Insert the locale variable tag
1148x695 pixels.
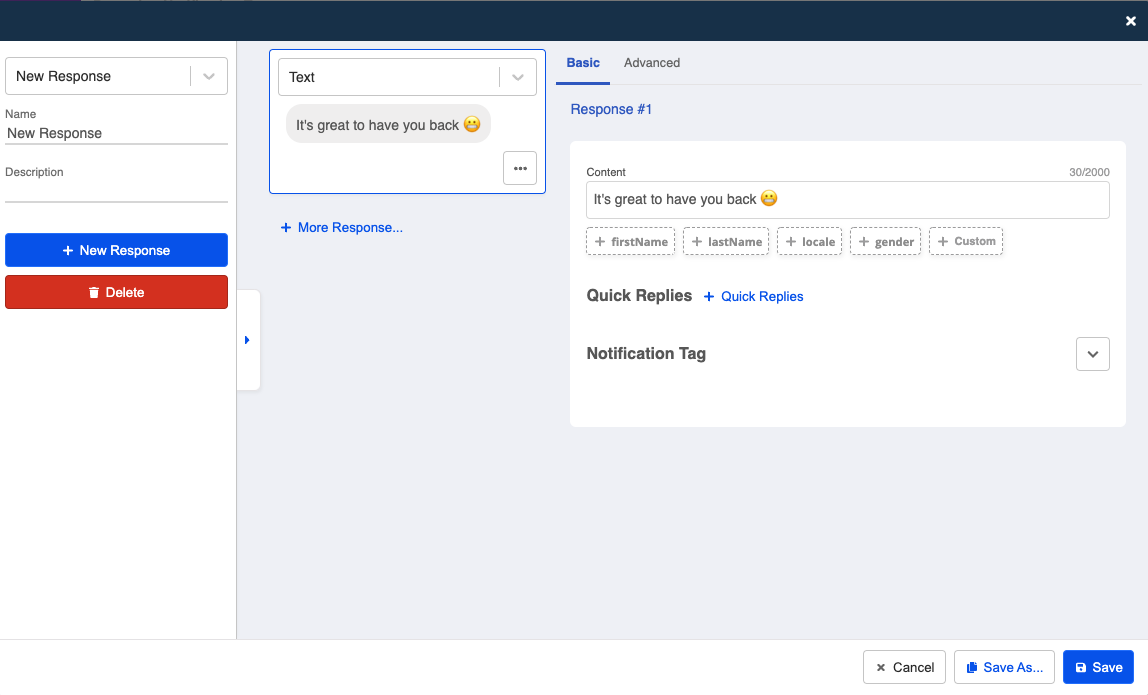[809, 242]
